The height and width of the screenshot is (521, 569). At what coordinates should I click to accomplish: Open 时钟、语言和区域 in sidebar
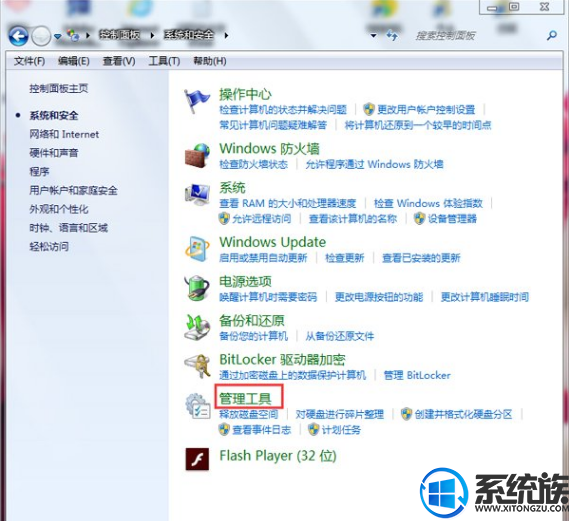69,228
